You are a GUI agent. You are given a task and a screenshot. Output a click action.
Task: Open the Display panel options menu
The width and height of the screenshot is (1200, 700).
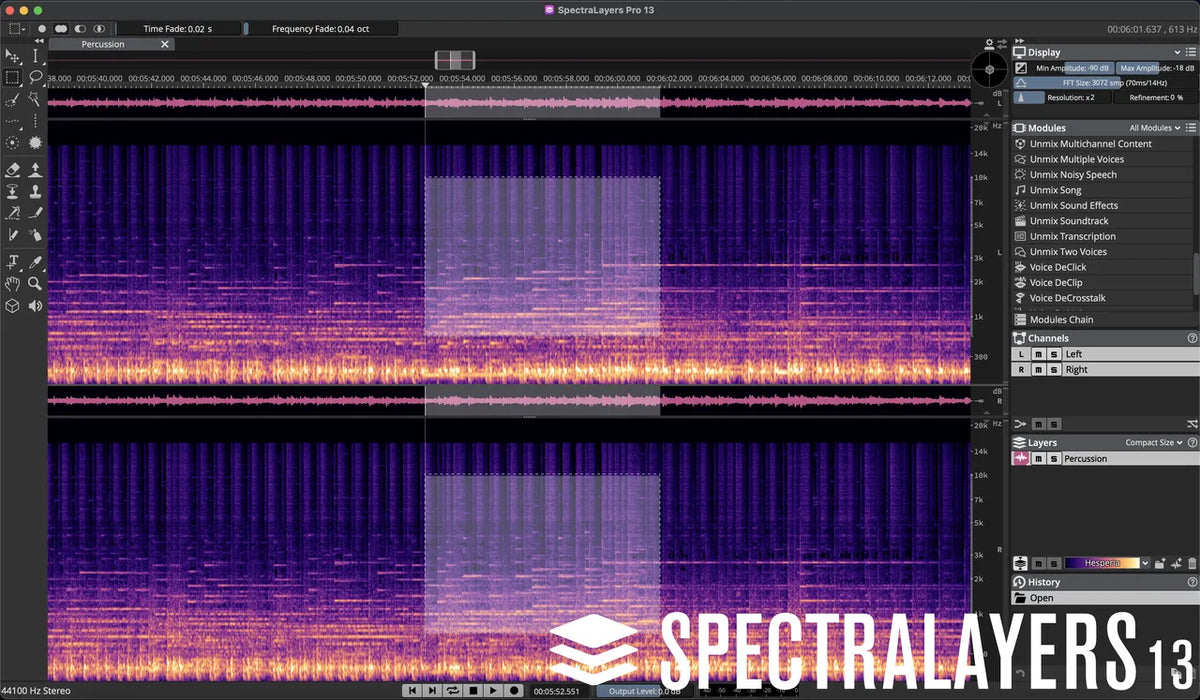(1192, 52)
